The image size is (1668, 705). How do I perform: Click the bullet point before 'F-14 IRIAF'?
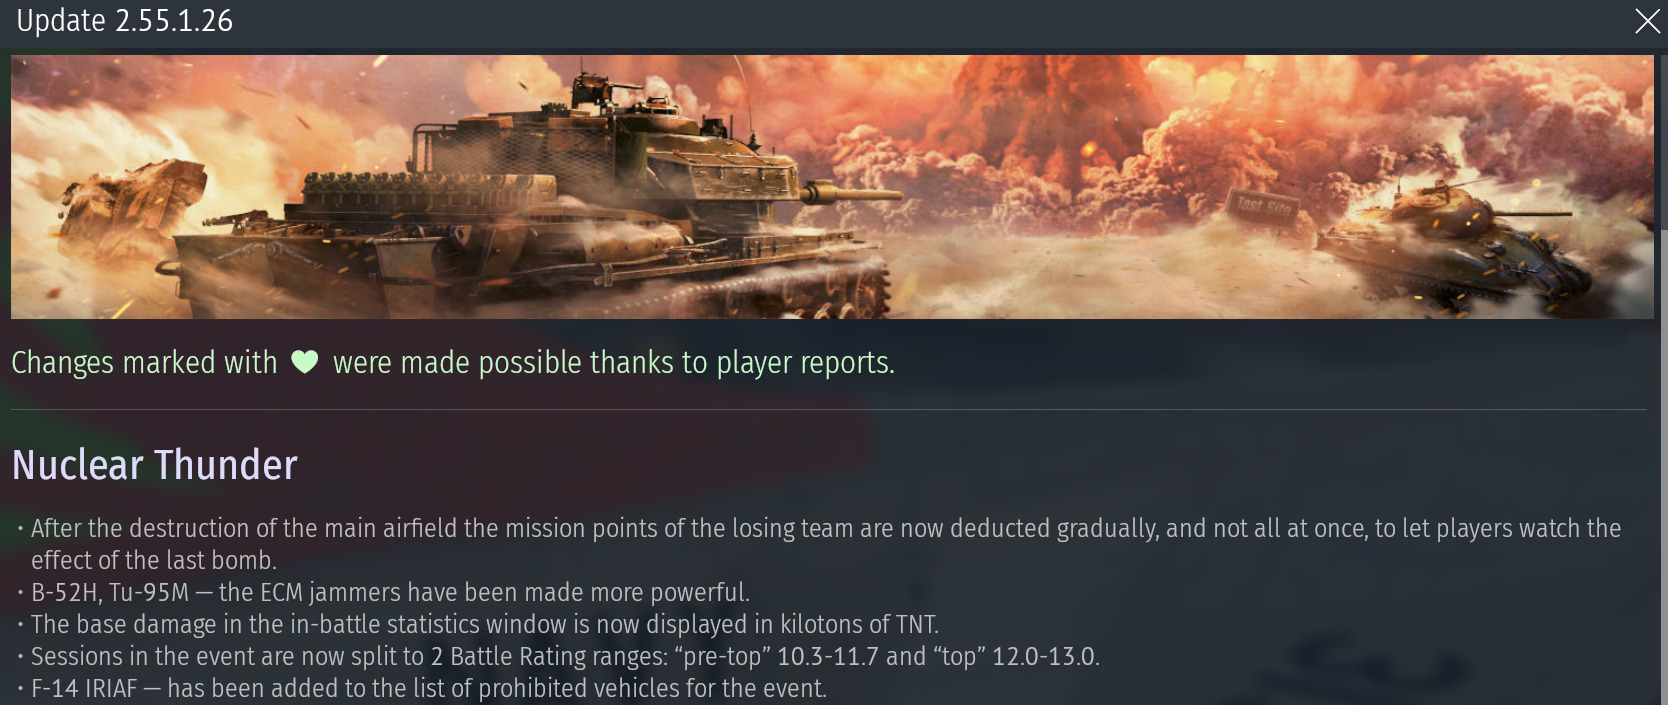20,688
